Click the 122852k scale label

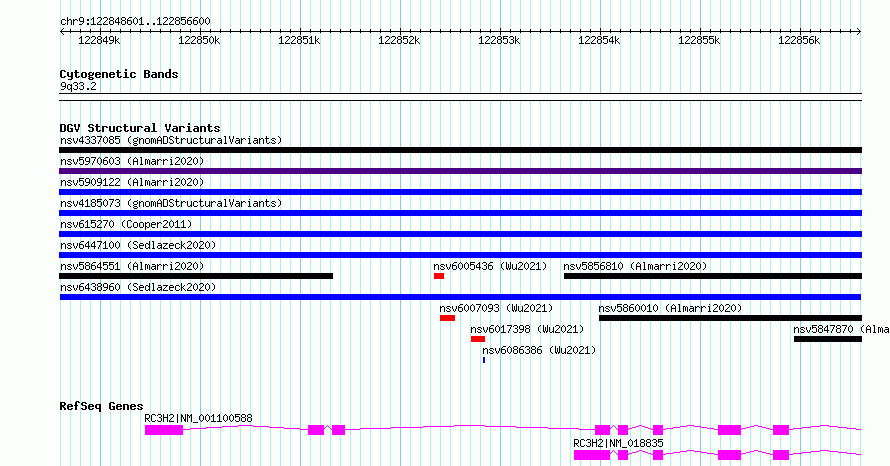(x=399, y=40)
